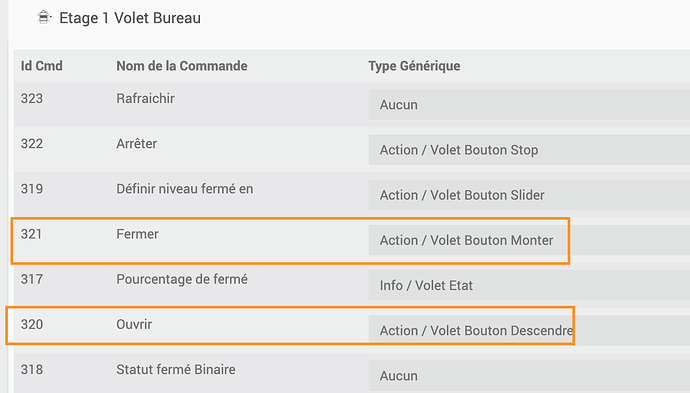Screen dimensions: 690x393
Task: Click command id 323 cell
Action: click(32, 98)
